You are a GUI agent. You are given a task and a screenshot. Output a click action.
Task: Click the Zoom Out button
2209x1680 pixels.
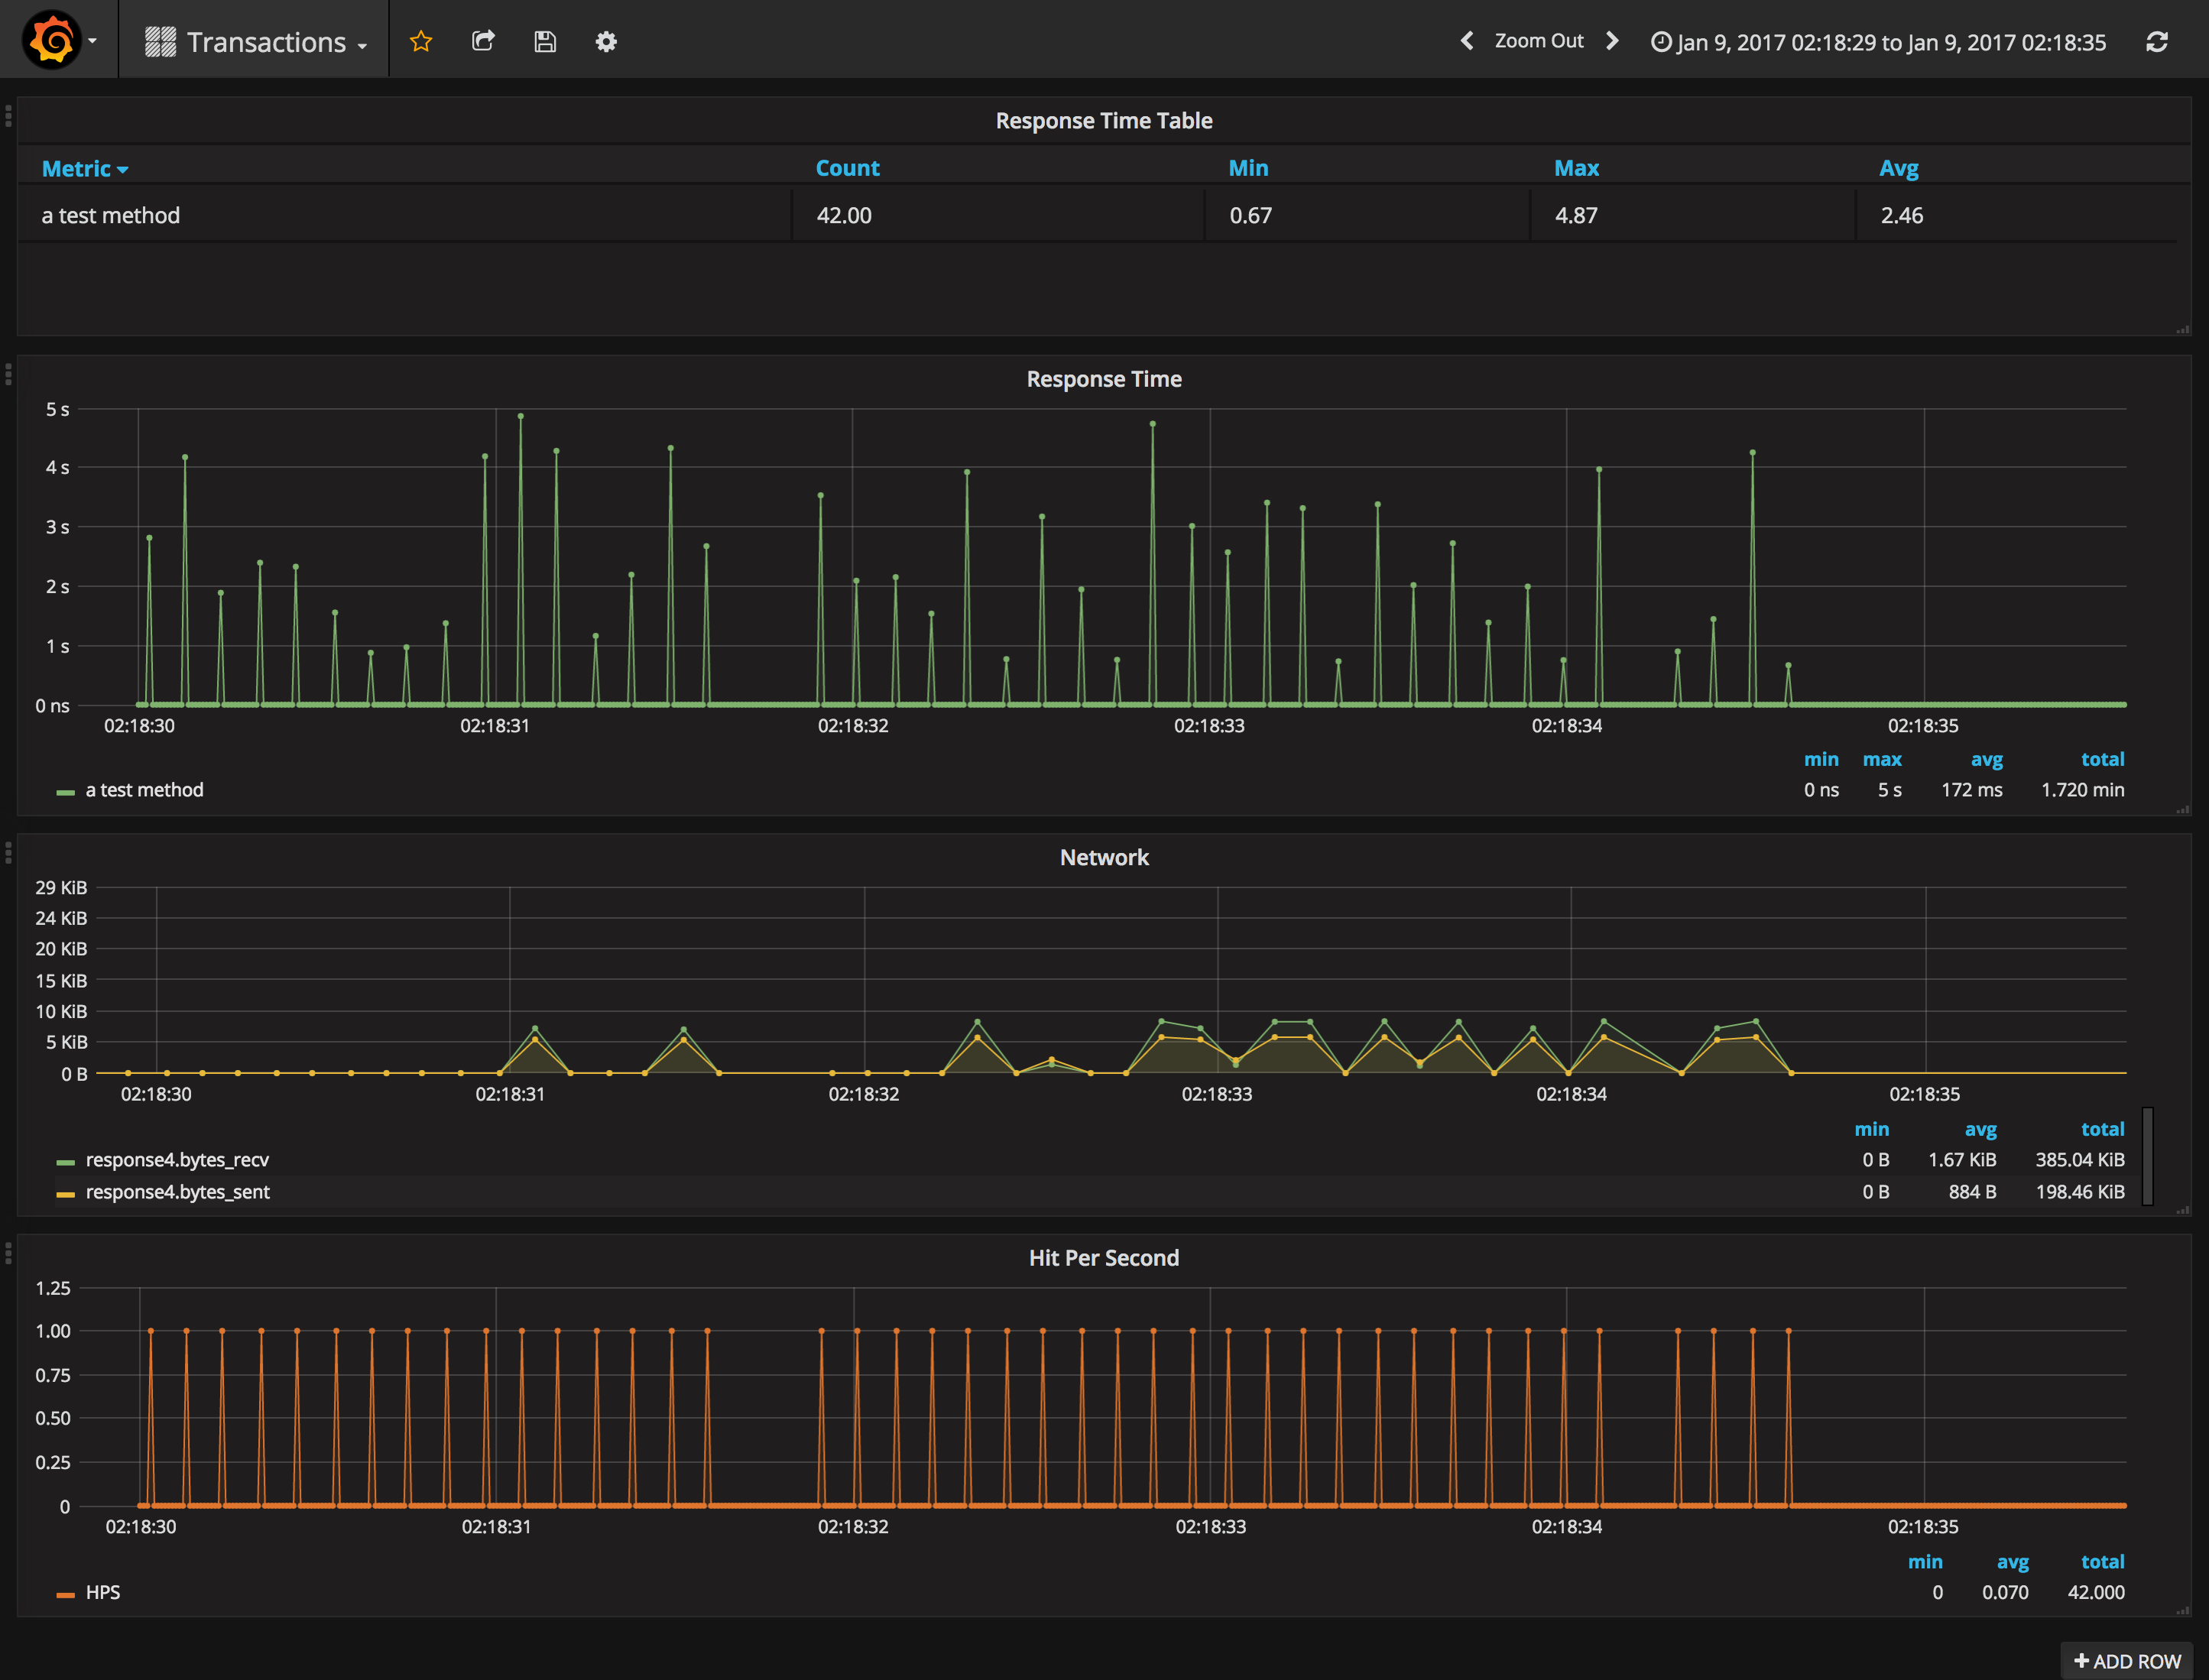(x=1539, y=41)
